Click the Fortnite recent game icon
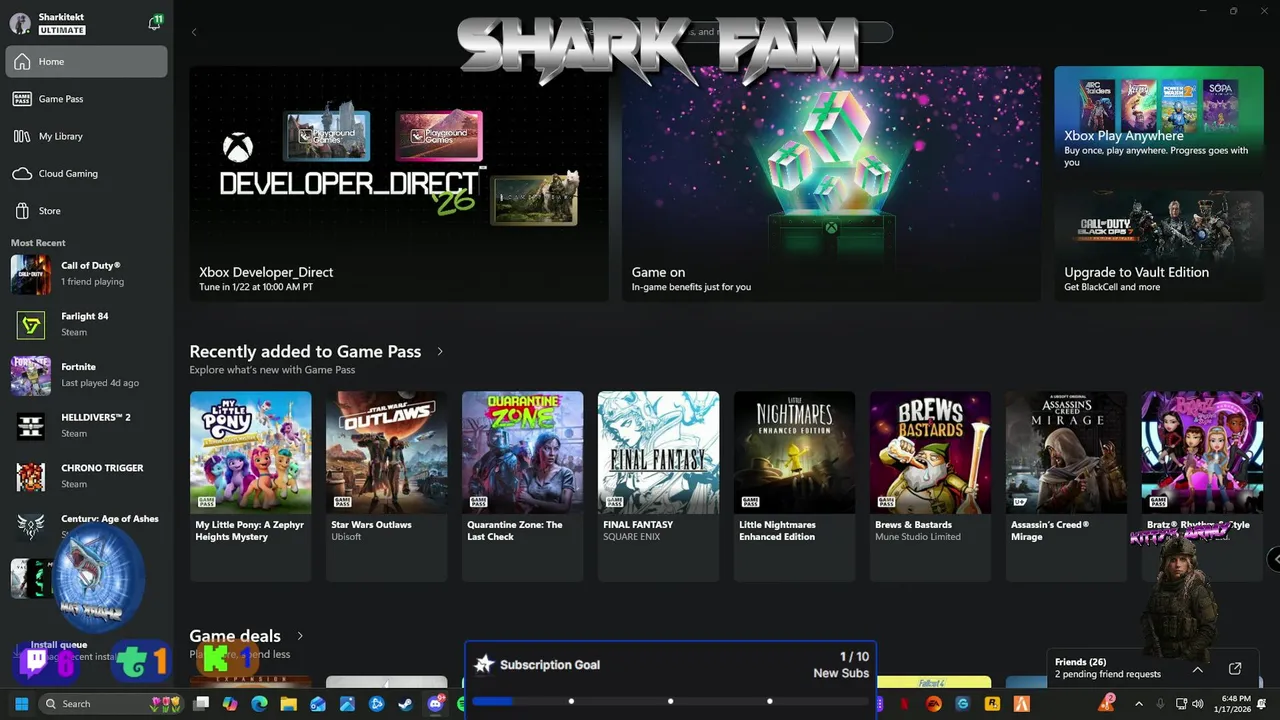Screen dimensions: 1280x720 pyautogui.click(x=31, y=375)
